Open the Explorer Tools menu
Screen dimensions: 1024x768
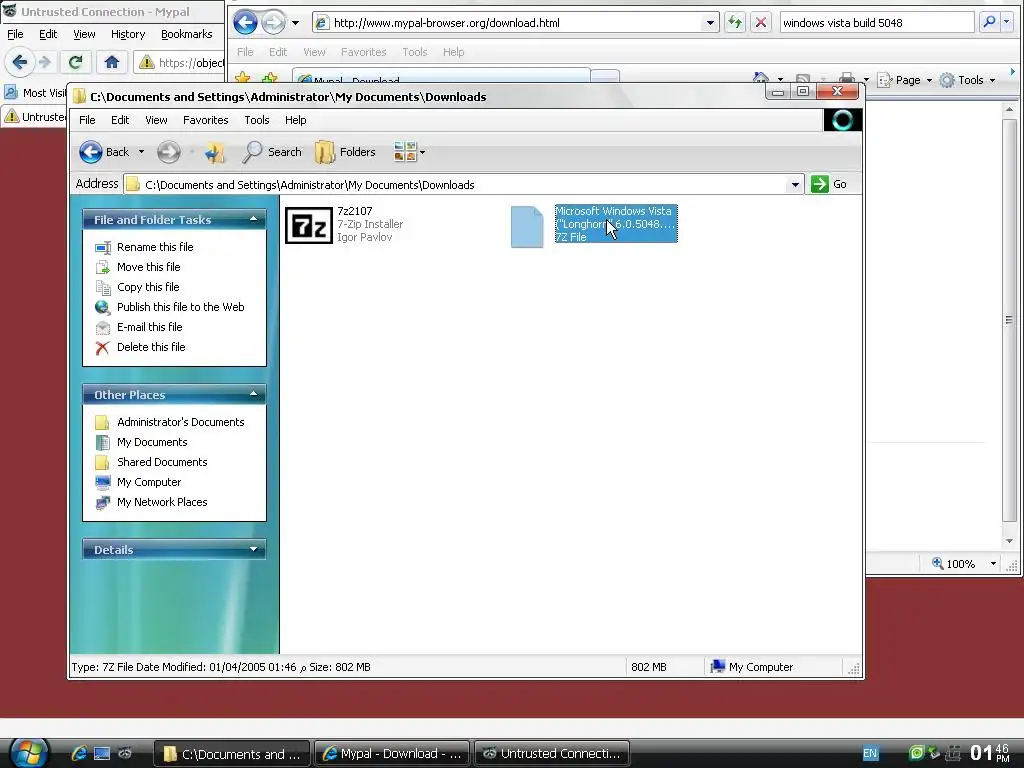tap(257, 120)
